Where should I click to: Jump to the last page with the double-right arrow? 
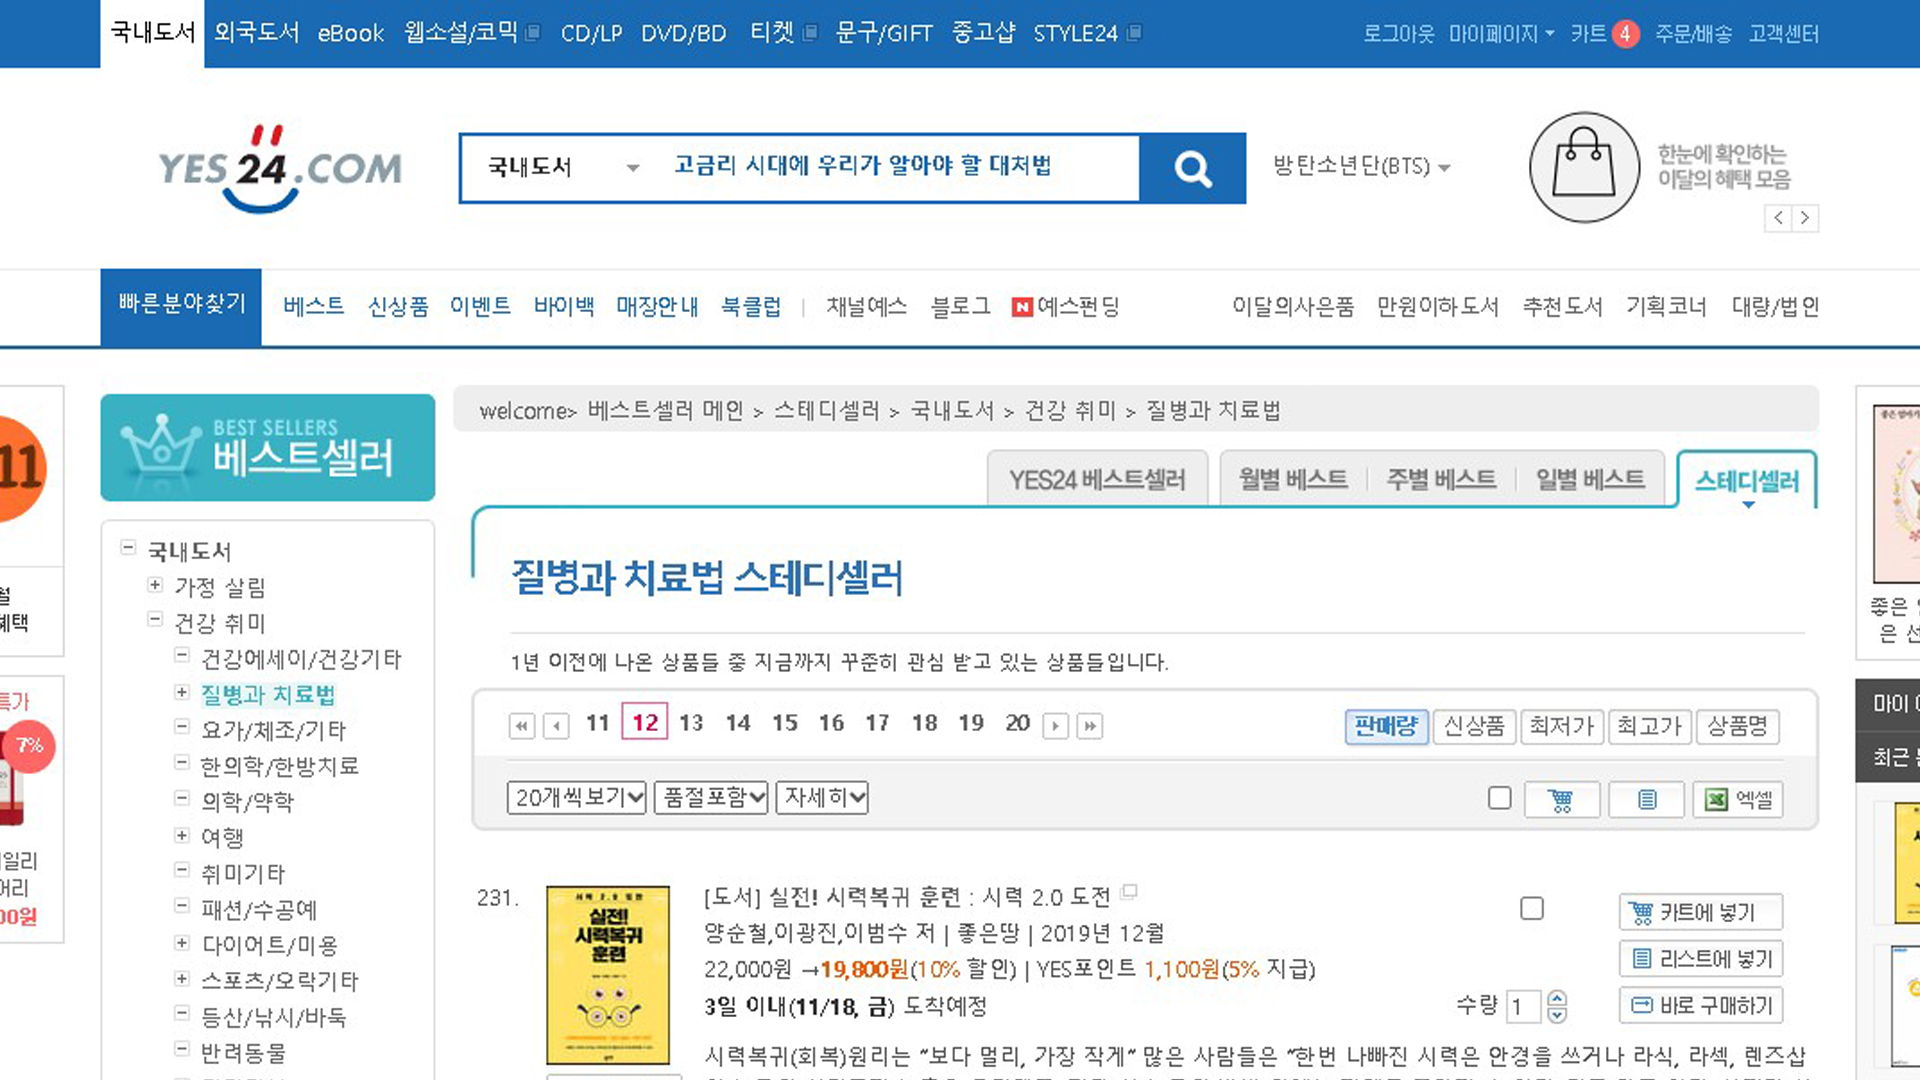click(1089, 725)
